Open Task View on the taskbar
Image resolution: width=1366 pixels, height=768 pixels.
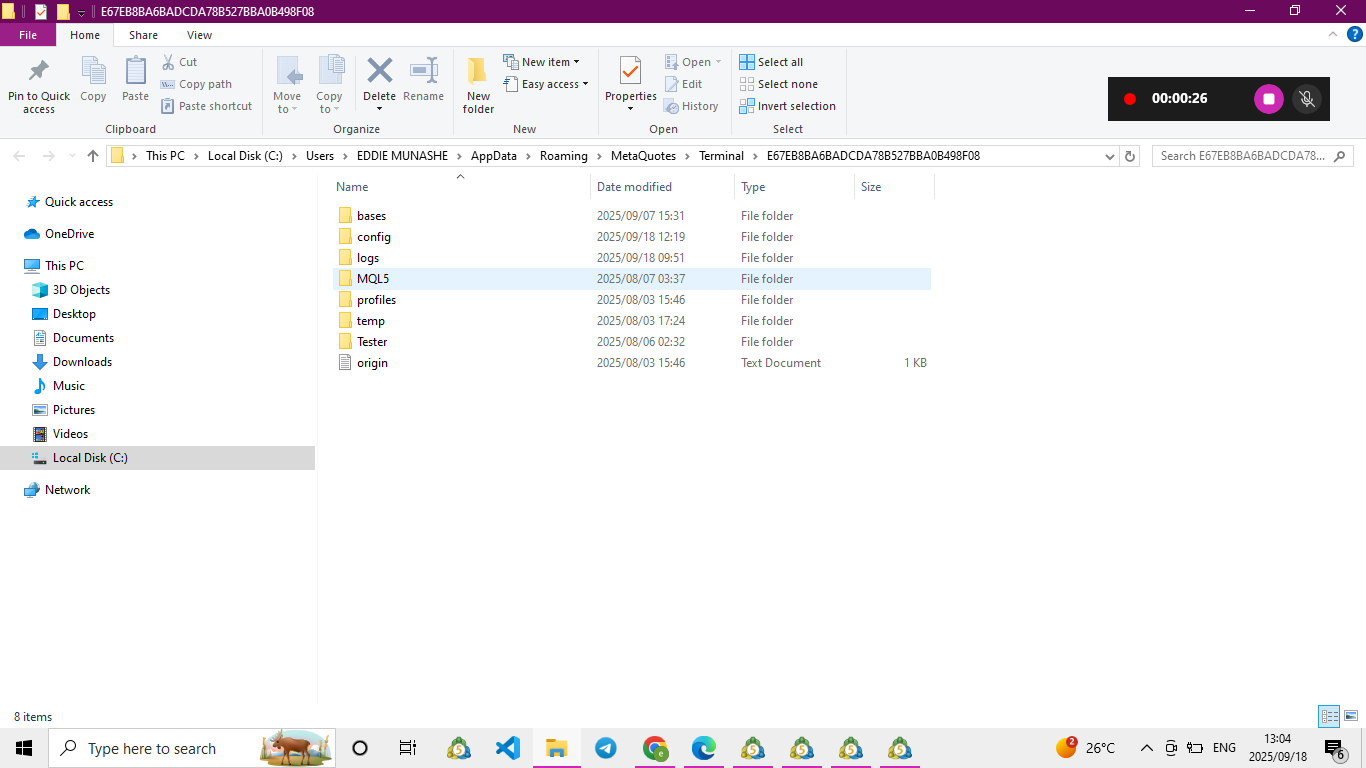(x=408, y=748)
